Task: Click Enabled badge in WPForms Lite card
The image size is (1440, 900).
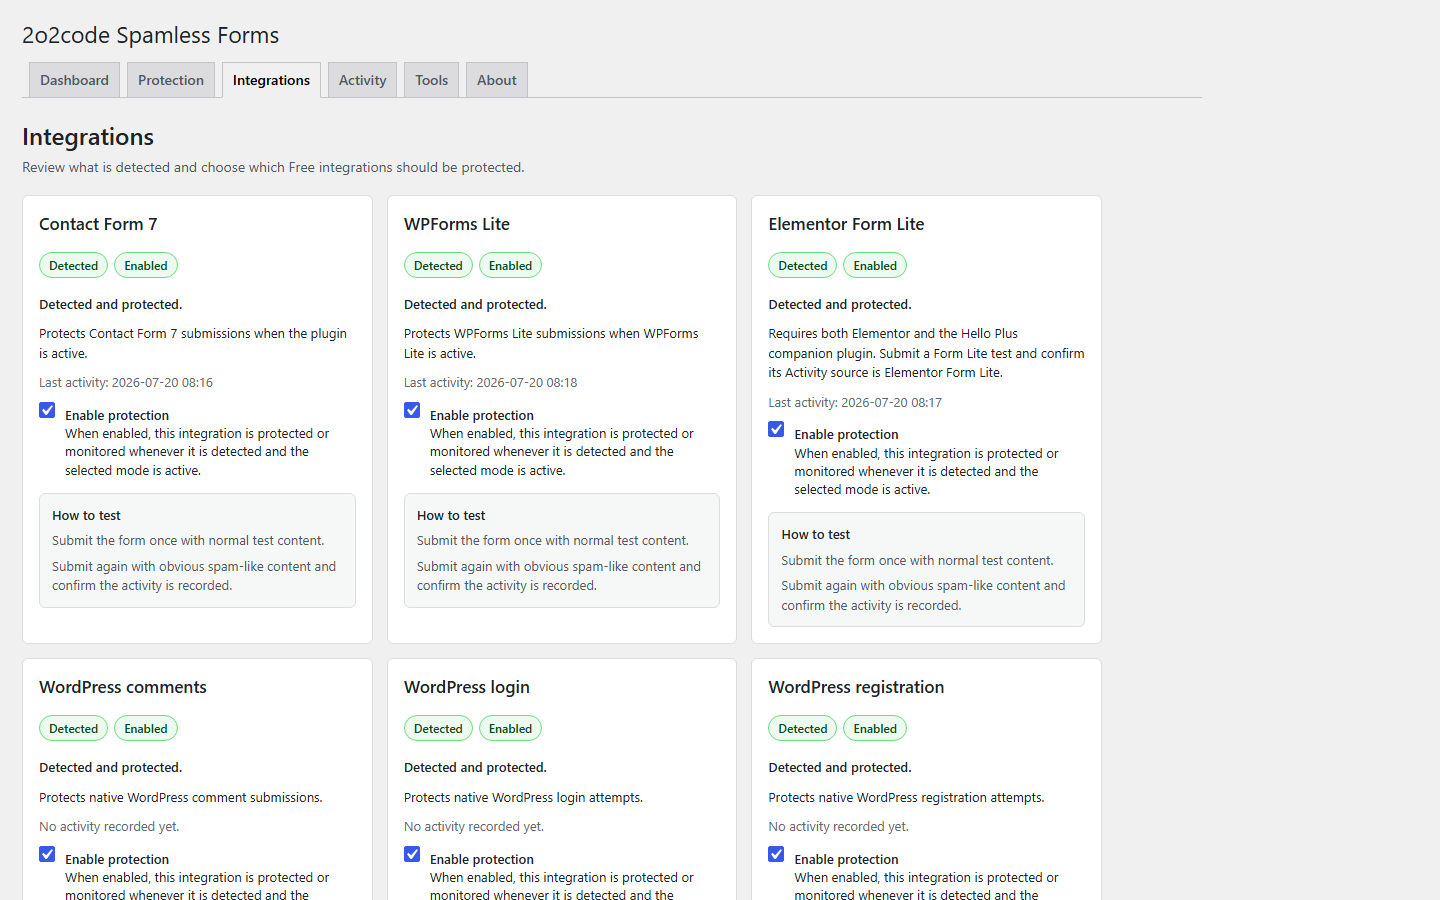Action: point(510,265)
